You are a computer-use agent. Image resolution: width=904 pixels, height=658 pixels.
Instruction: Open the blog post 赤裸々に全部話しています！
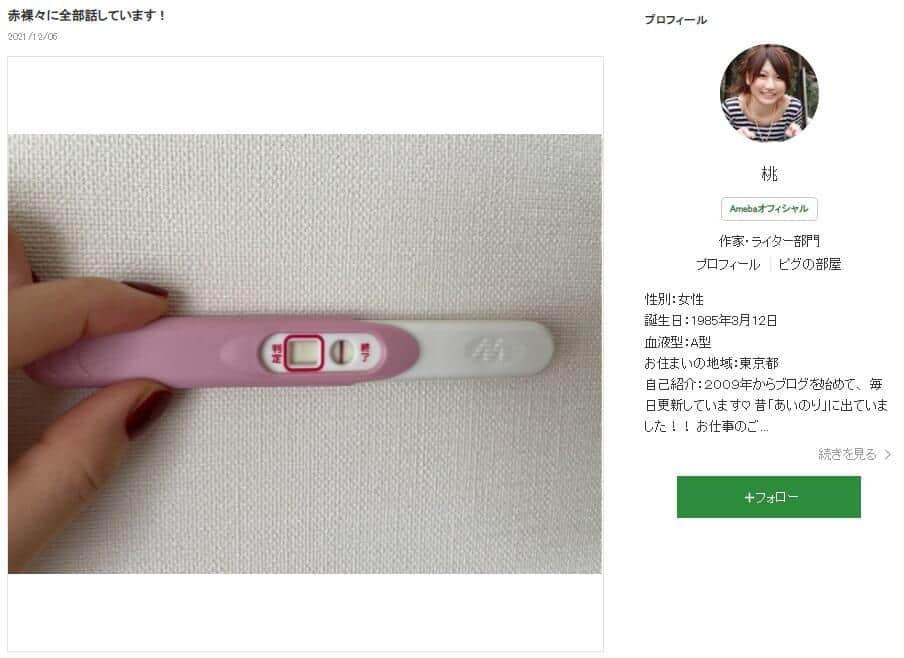coord(87,15)
